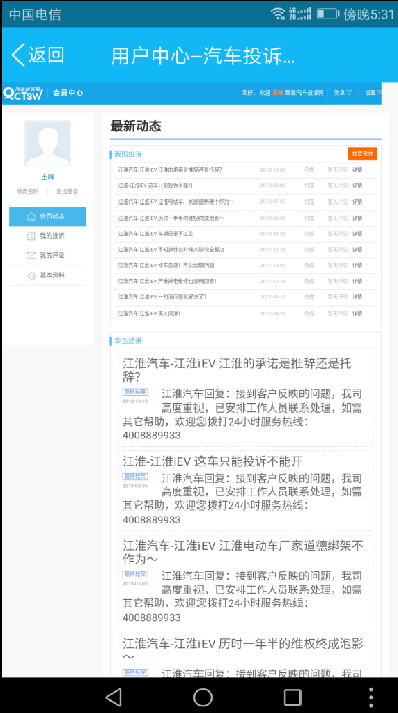Click 详情 in first 我的投诉 table row
The image size is (398, 713).
[357, 170]
